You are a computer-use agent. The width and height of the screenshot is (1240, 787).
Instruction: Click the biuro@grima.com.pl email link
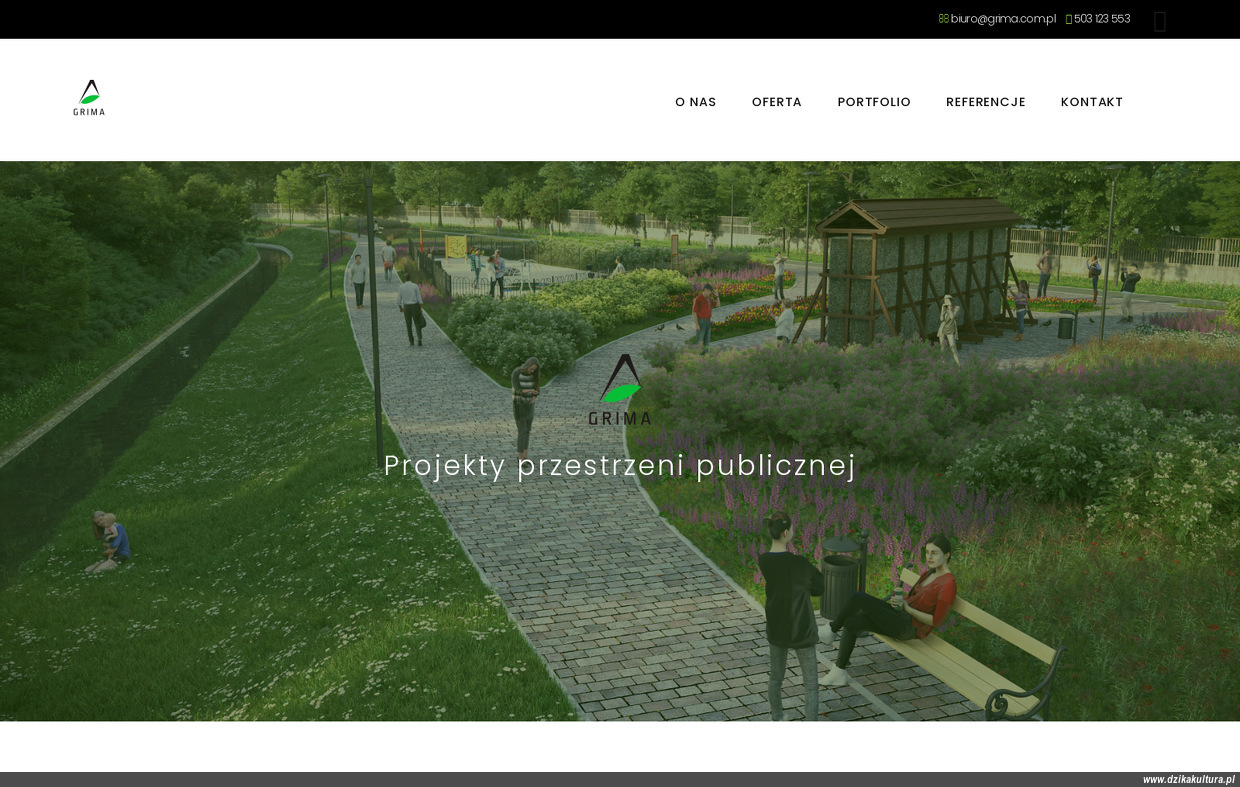pos(1003,19)
